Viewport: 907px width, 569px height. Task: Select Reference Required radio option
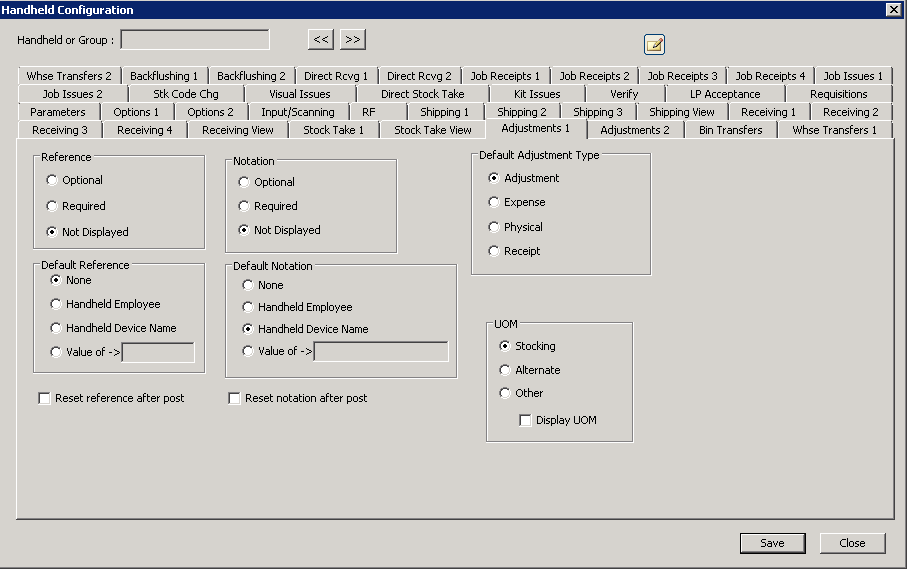tap(52, 206)
